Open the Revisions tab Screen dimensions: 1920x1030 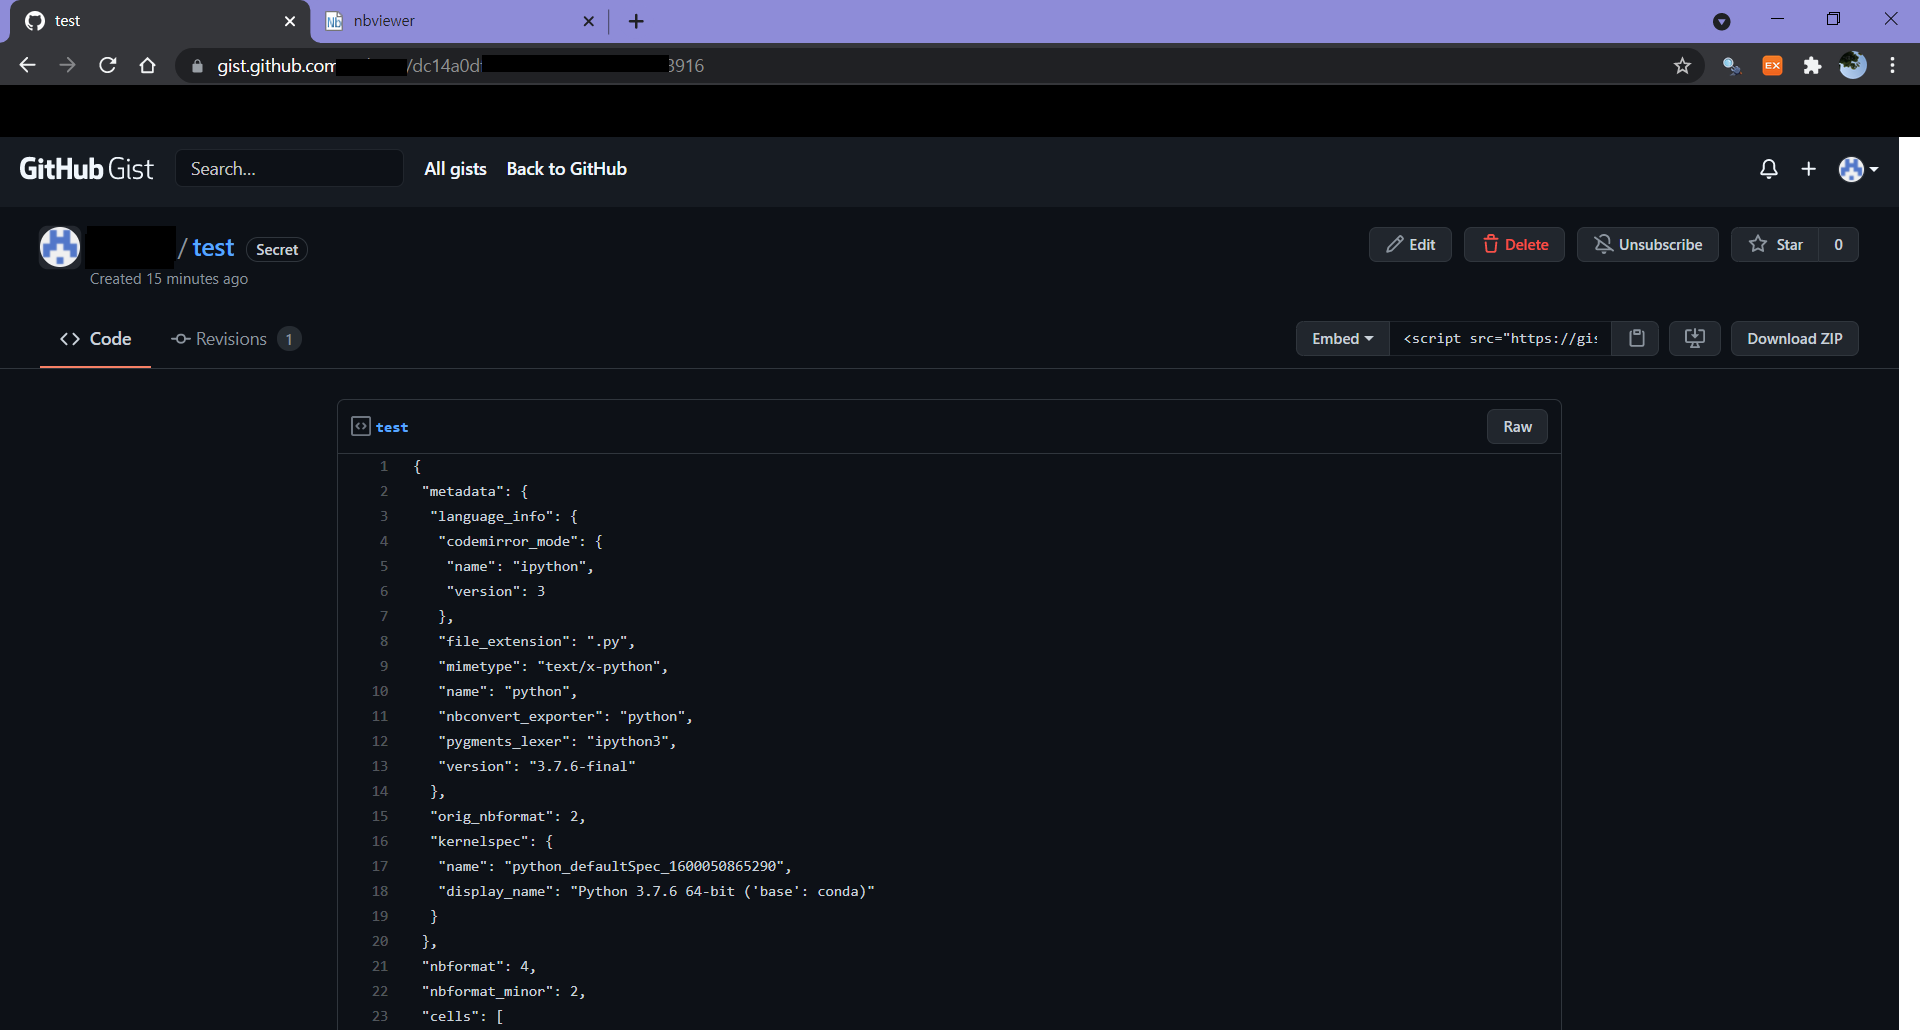click(x=236, y=339)
